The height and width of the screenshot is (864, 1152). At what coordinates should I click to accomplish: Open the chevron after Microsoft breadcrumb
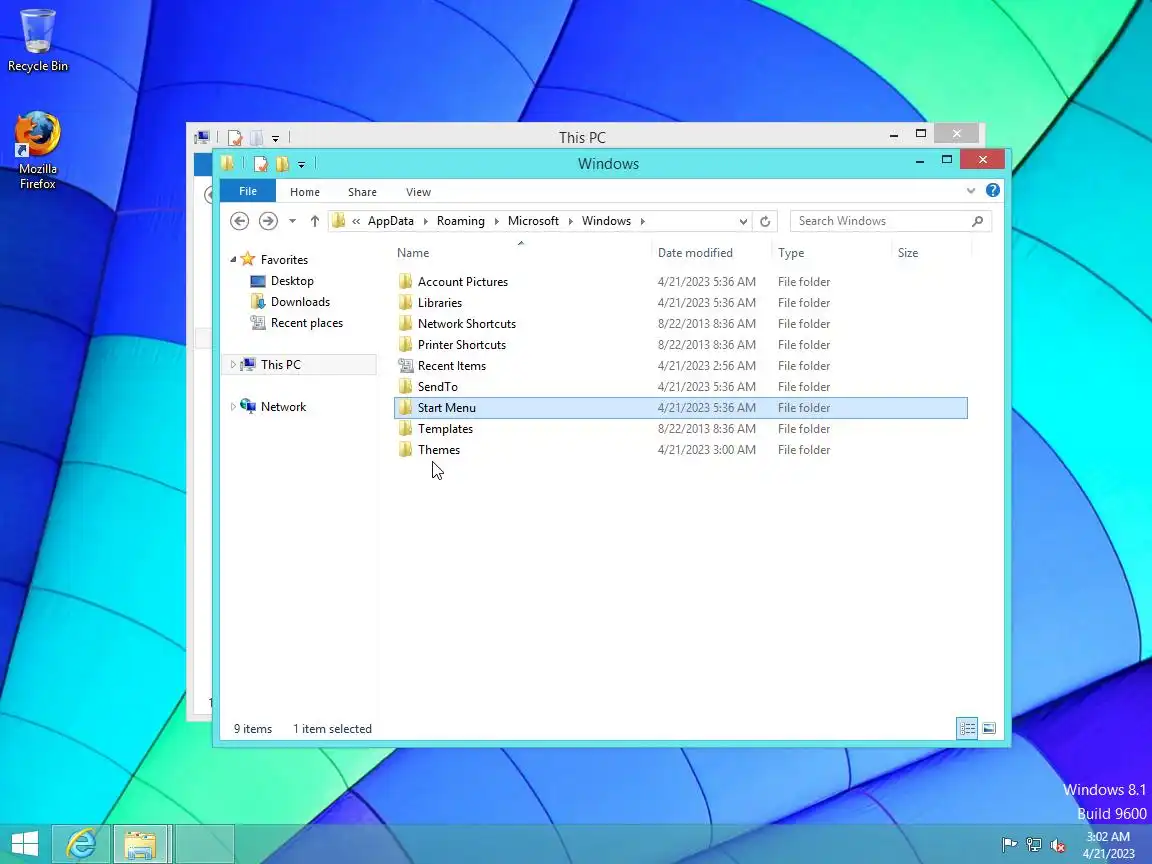pyautogui.click(x=570, y=221)
